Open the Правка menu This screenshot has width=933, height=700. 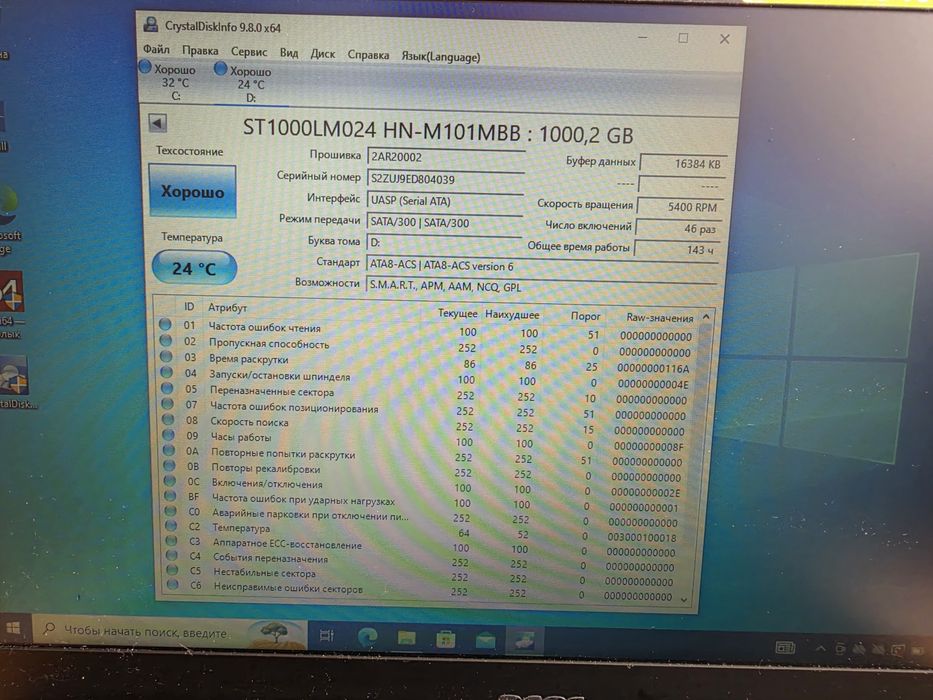click(200, 51)
